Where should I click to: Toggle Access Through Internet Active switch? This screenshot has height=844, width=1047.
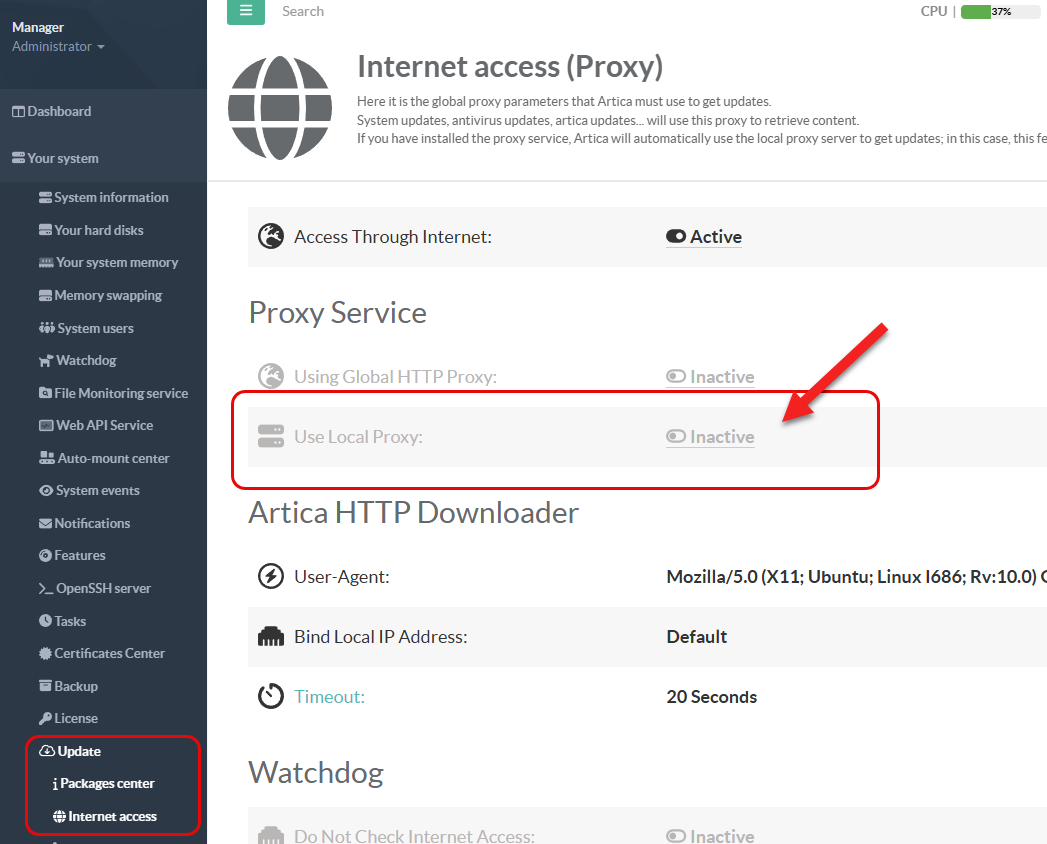[677, 237]
